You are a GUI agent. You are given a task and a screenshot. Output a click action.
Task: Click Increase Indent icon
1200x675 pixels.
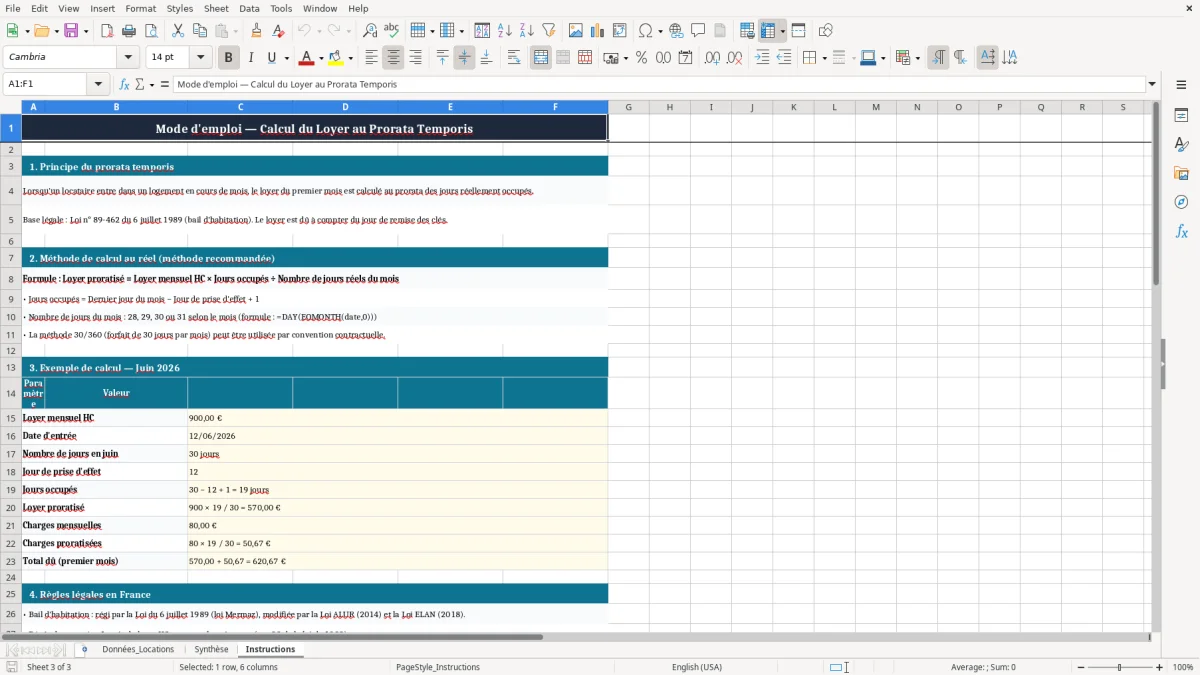[762, 58]
